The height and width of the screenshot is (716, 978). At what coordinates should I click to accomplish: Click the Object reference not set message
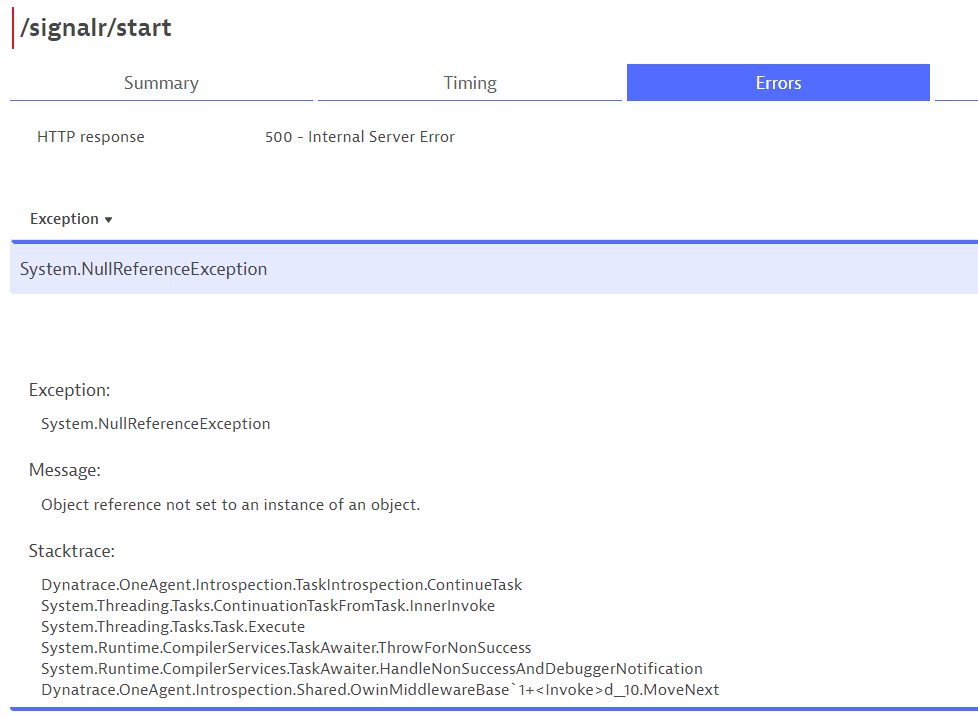(x=230, y=505)
